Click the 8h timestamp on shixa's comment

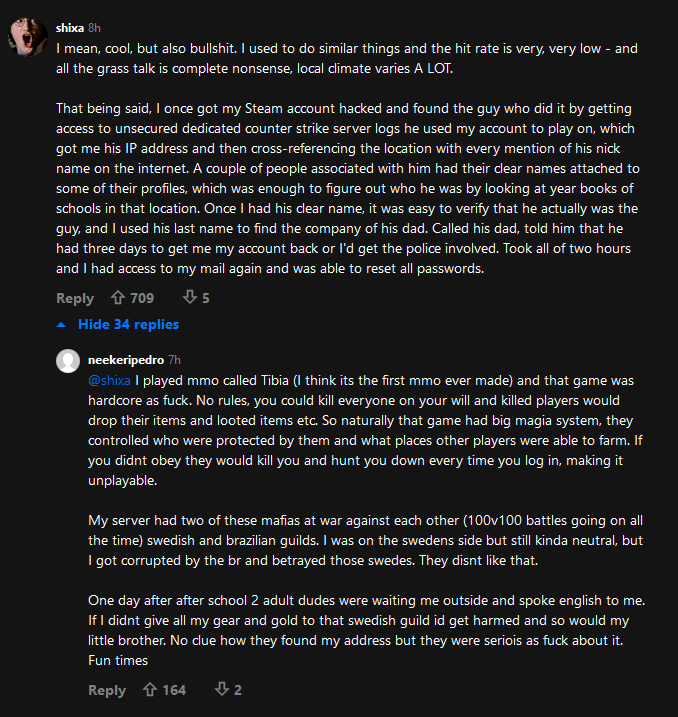pyautogui.click(x=94, y=28)
